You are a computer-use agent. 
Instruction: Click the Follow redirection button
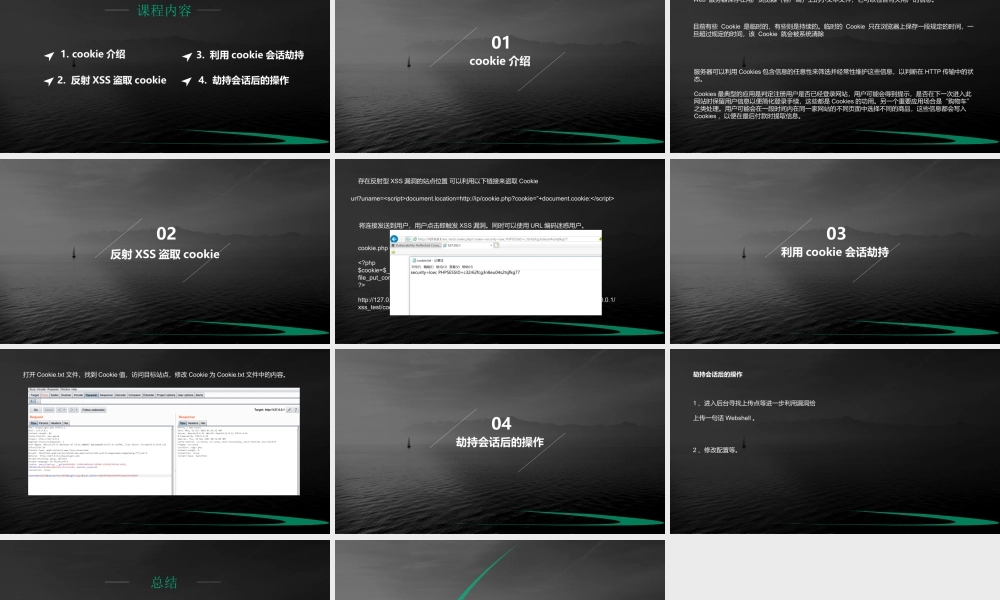click(x=93, y=410)
